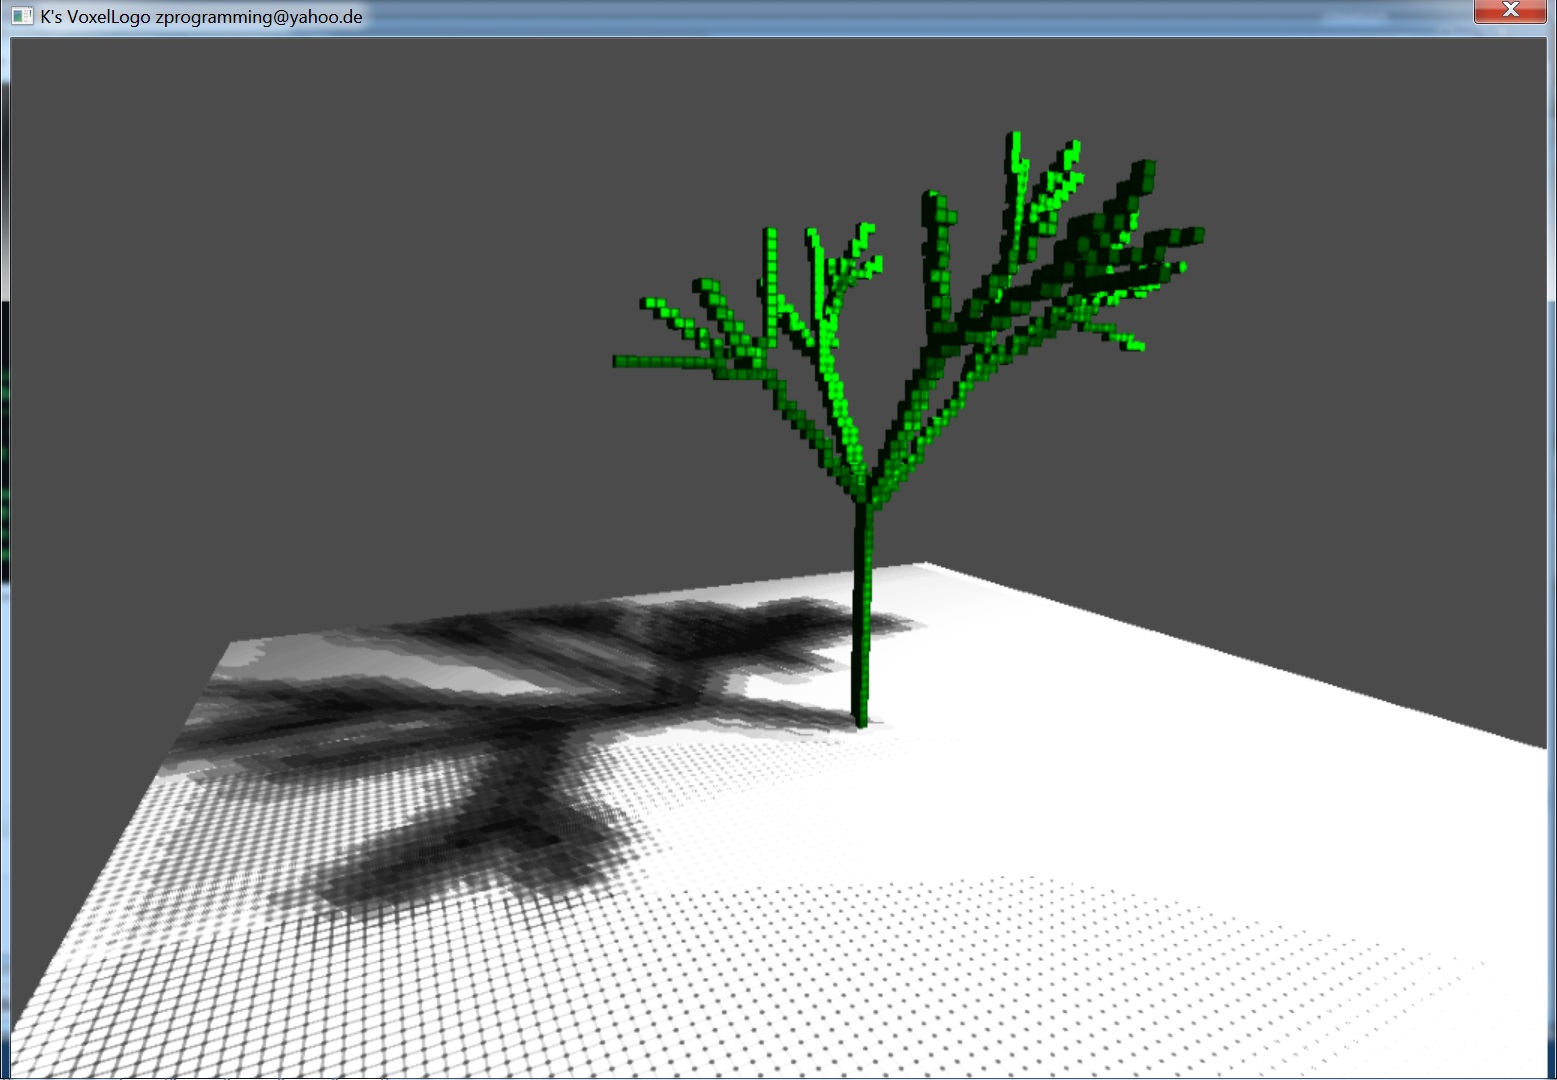Click the VoxelLogo application icon in title bar

22,15
